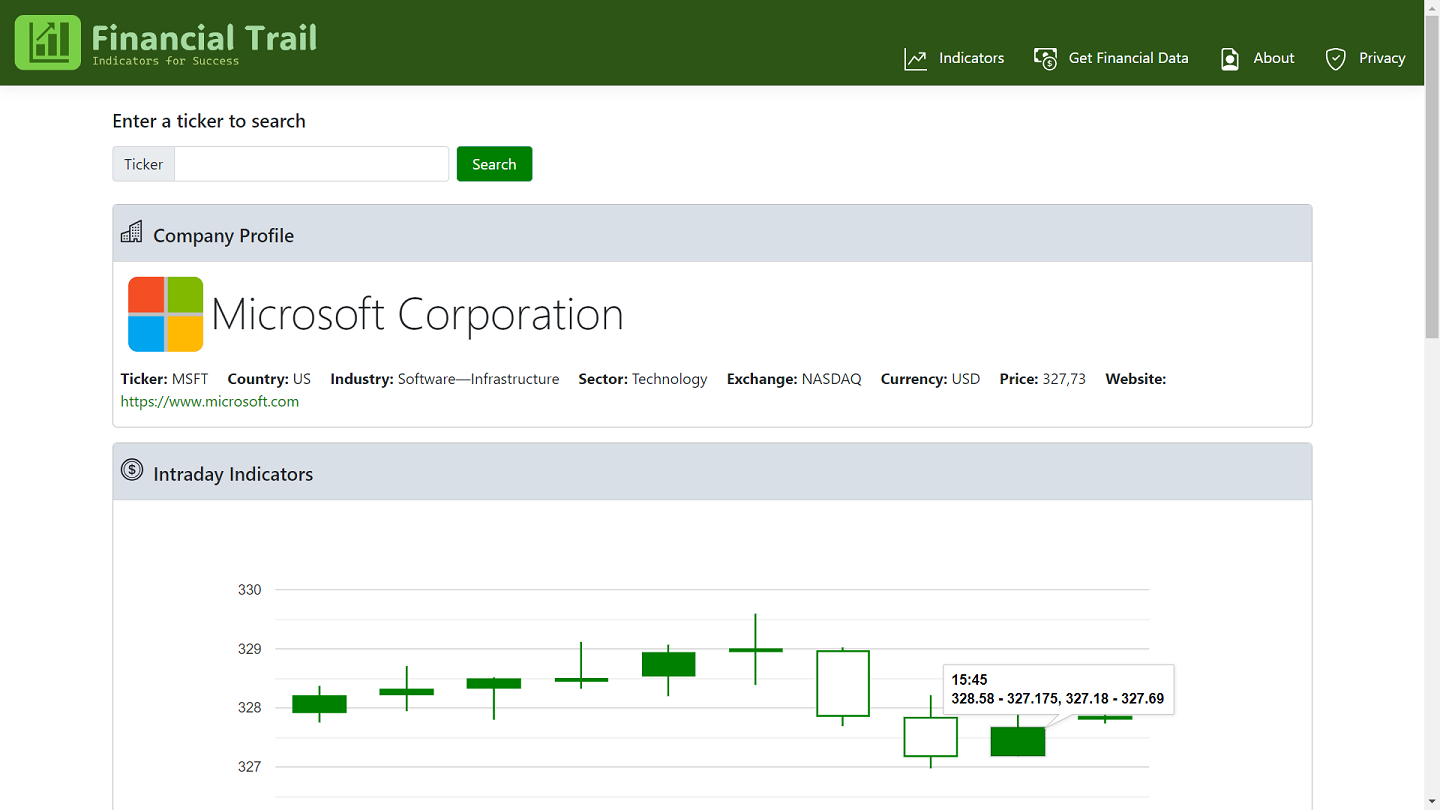Click the About person icon
This screenshot has width=1440, height=810.
coord(1229,58)
